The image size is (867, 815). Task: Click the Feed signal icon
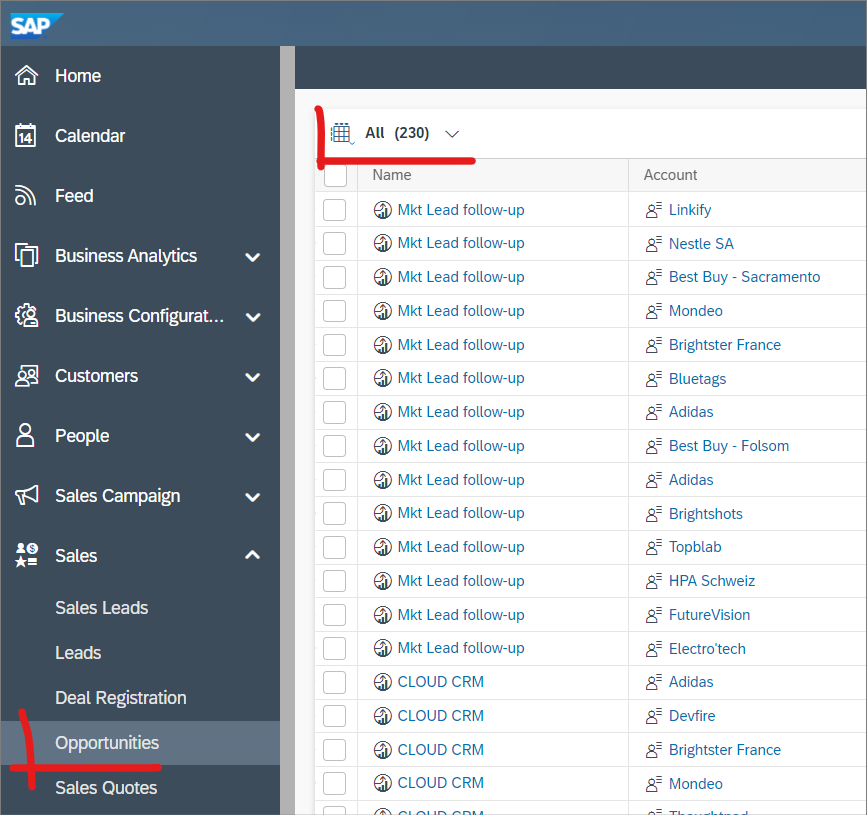(27, 196)
